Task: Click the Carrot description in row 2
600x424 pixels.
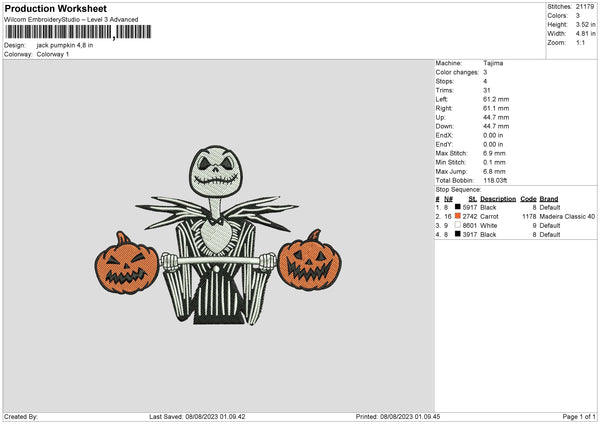Action: click(489, 217)
